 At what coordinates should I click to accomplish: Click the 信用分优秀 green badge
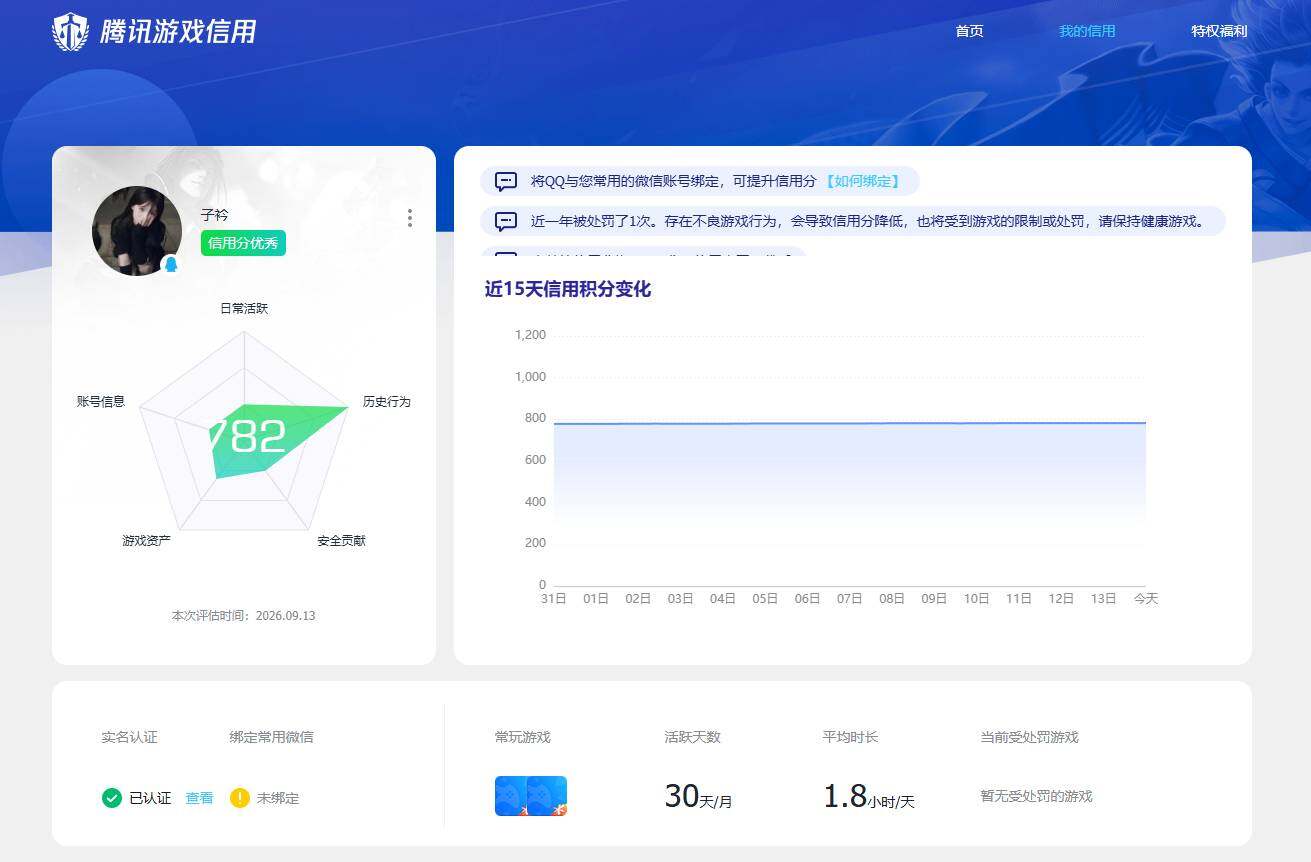click(243, 243)
